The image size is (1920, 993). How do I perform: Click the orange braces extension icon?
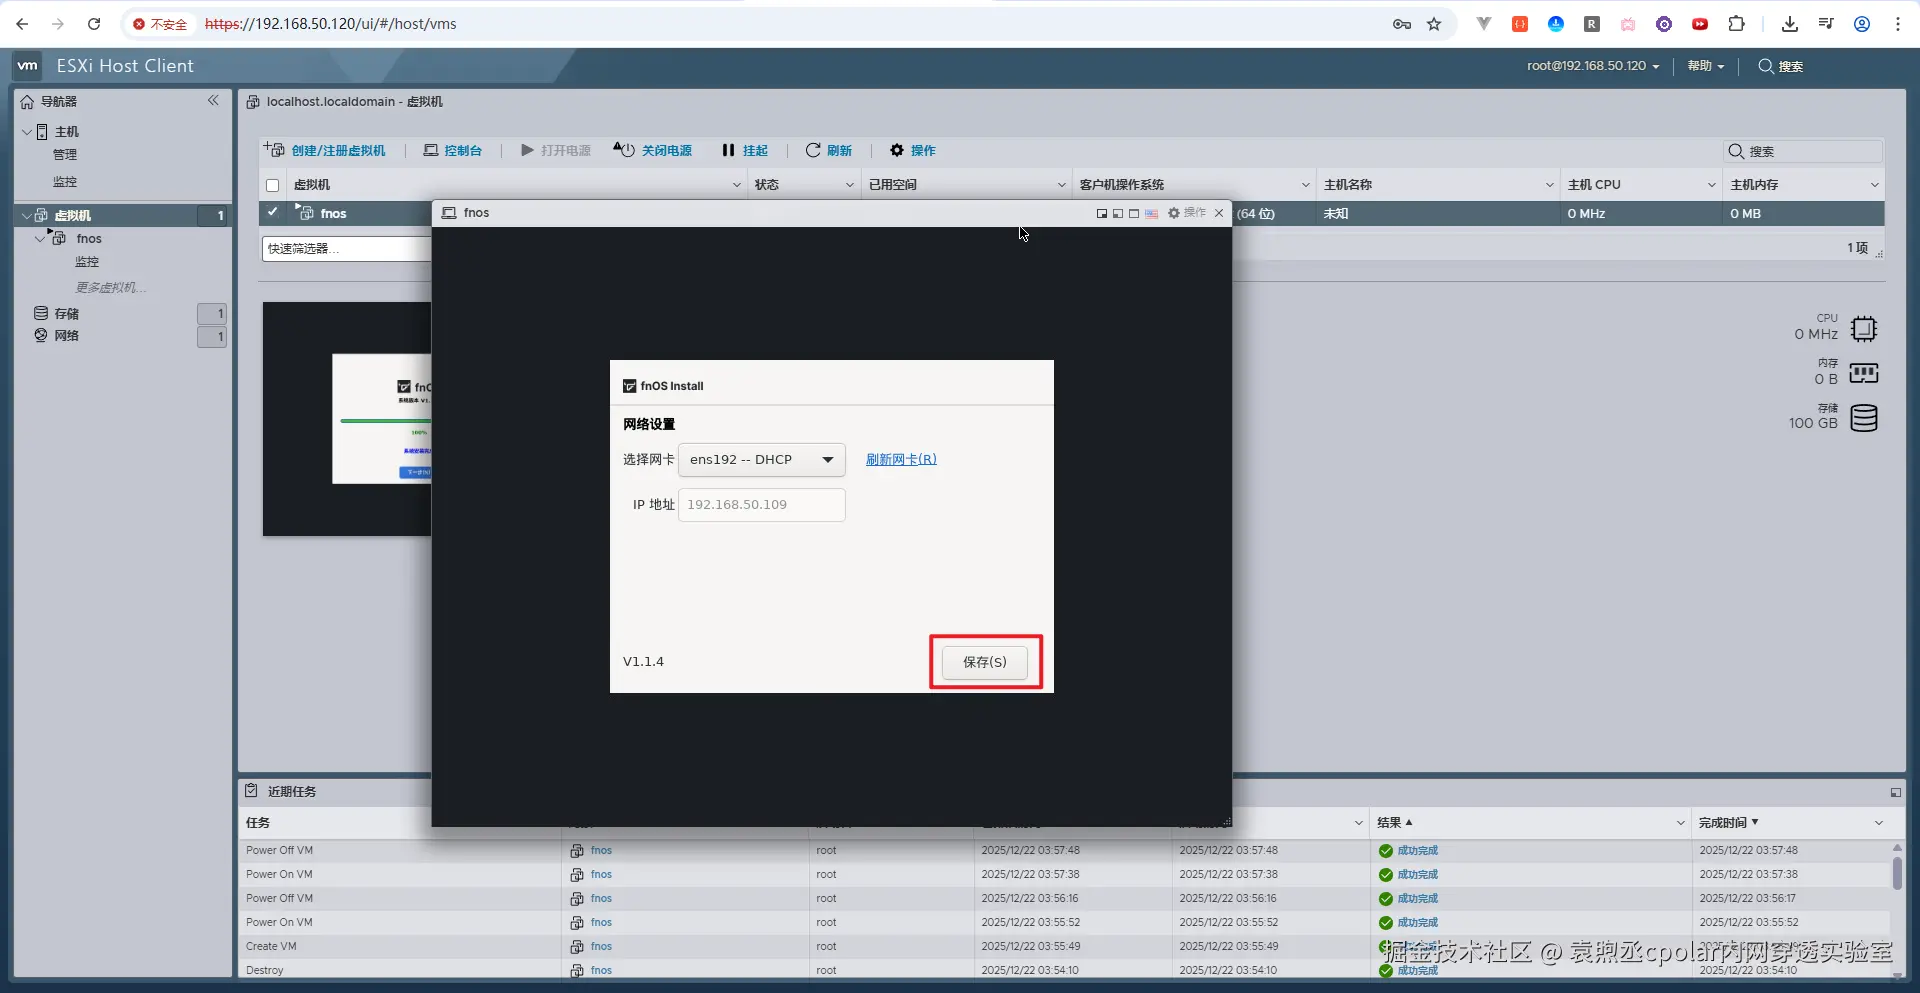click(x=1520, y=24)
